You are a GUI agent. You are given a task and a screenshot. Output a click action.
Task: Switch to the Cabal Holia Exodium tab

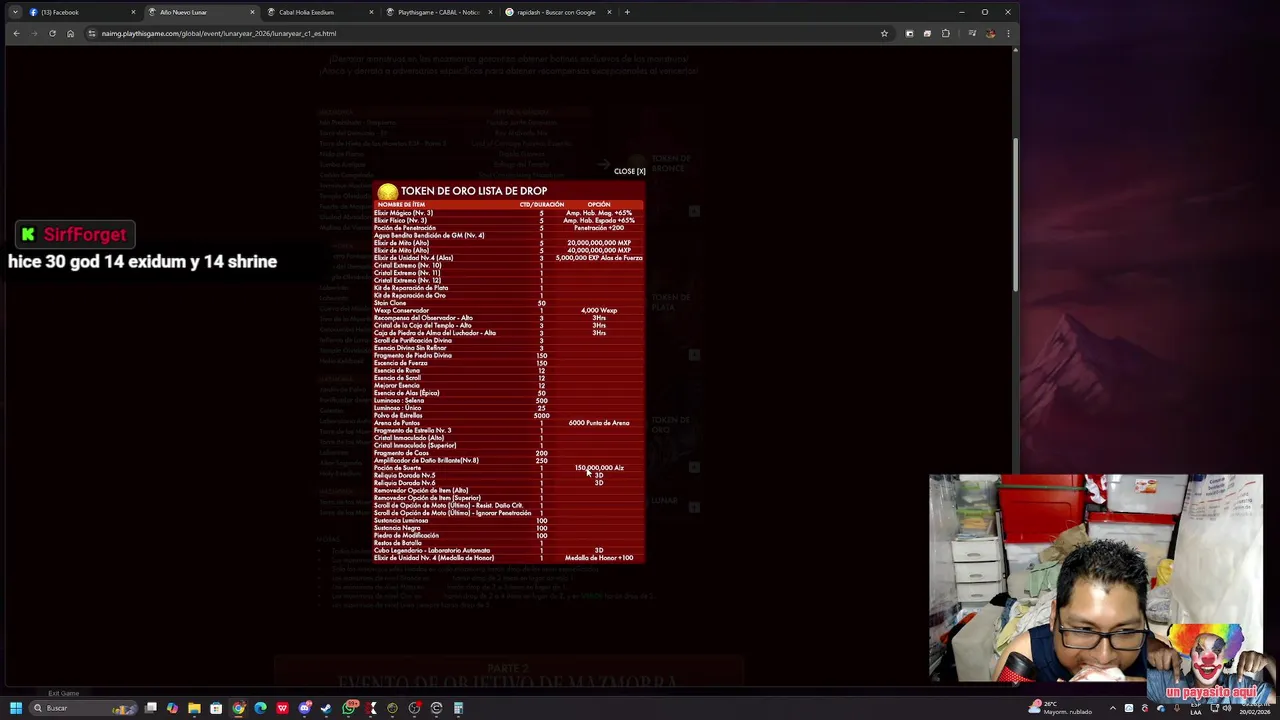point(319,12)
